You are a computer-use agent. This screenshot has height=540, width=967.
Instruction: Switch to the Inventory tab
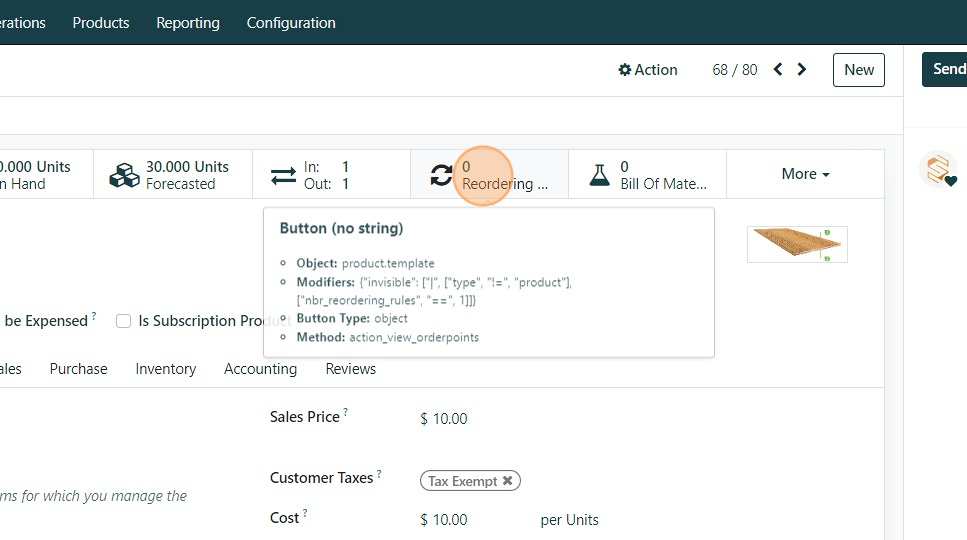[x=166, y=369]
